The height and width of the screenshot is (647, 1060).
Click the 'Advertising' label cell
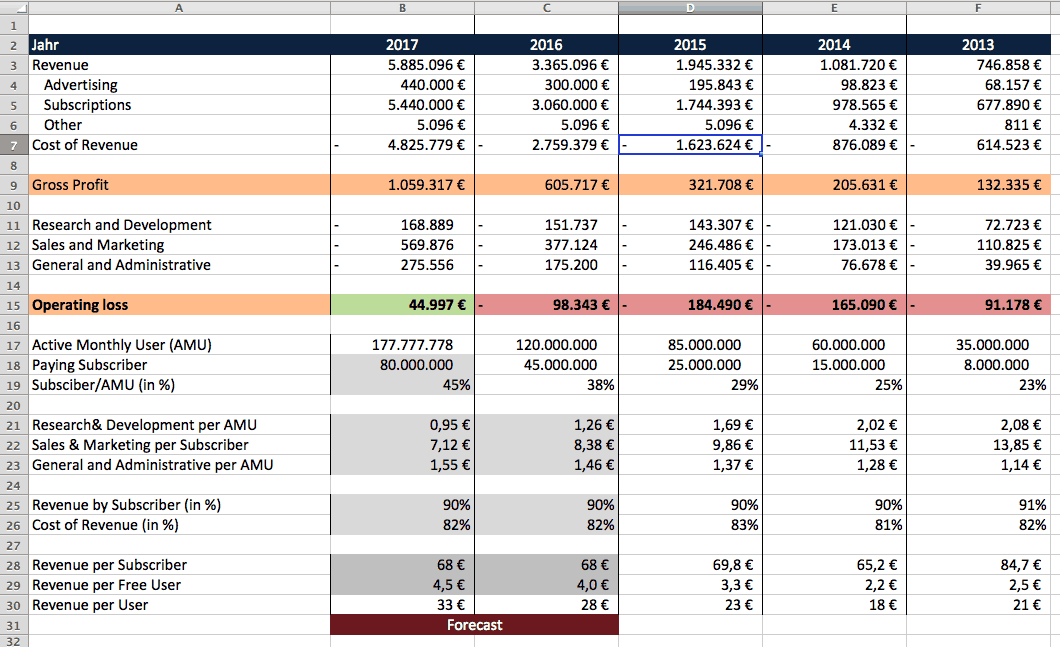(x=179, y=85)
